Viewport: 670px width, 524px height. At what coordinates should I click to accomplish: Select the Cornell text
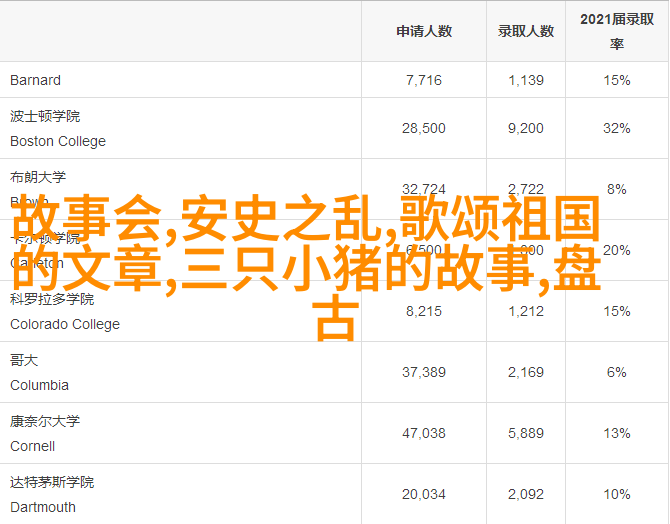click(32, 446)
